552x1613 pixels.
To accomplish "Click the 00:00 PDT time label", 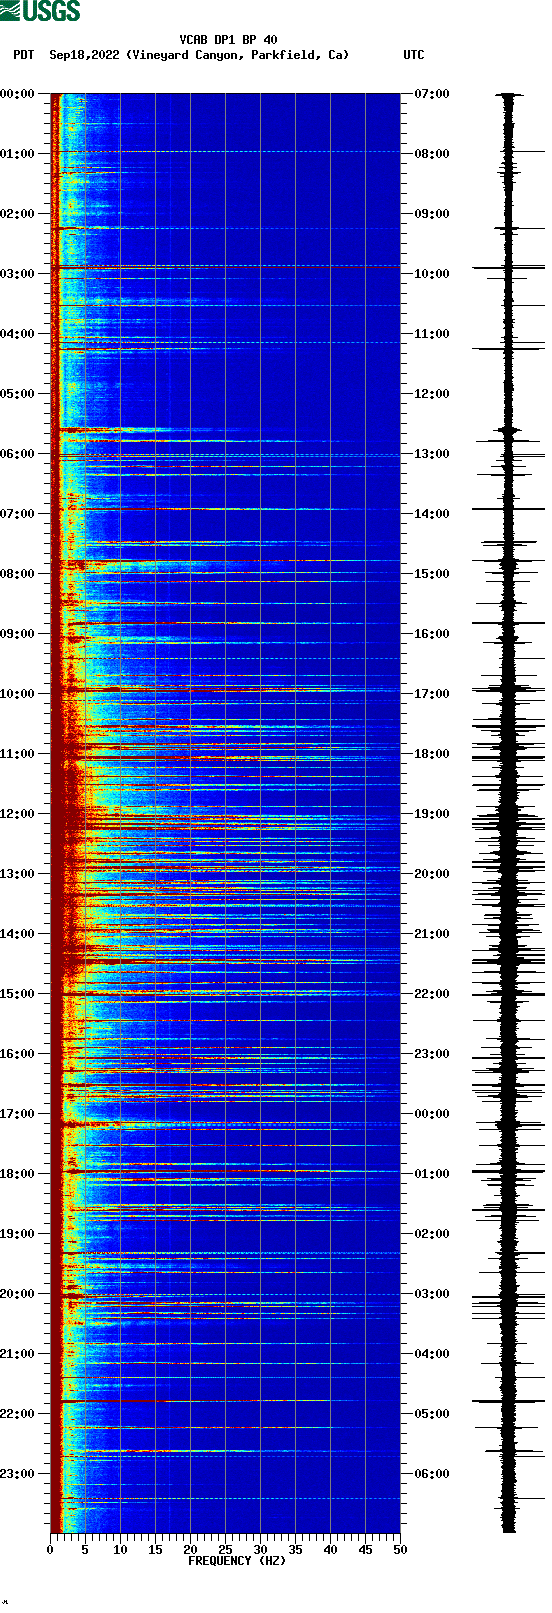I will pyautogui.click(x=18, y=94).
